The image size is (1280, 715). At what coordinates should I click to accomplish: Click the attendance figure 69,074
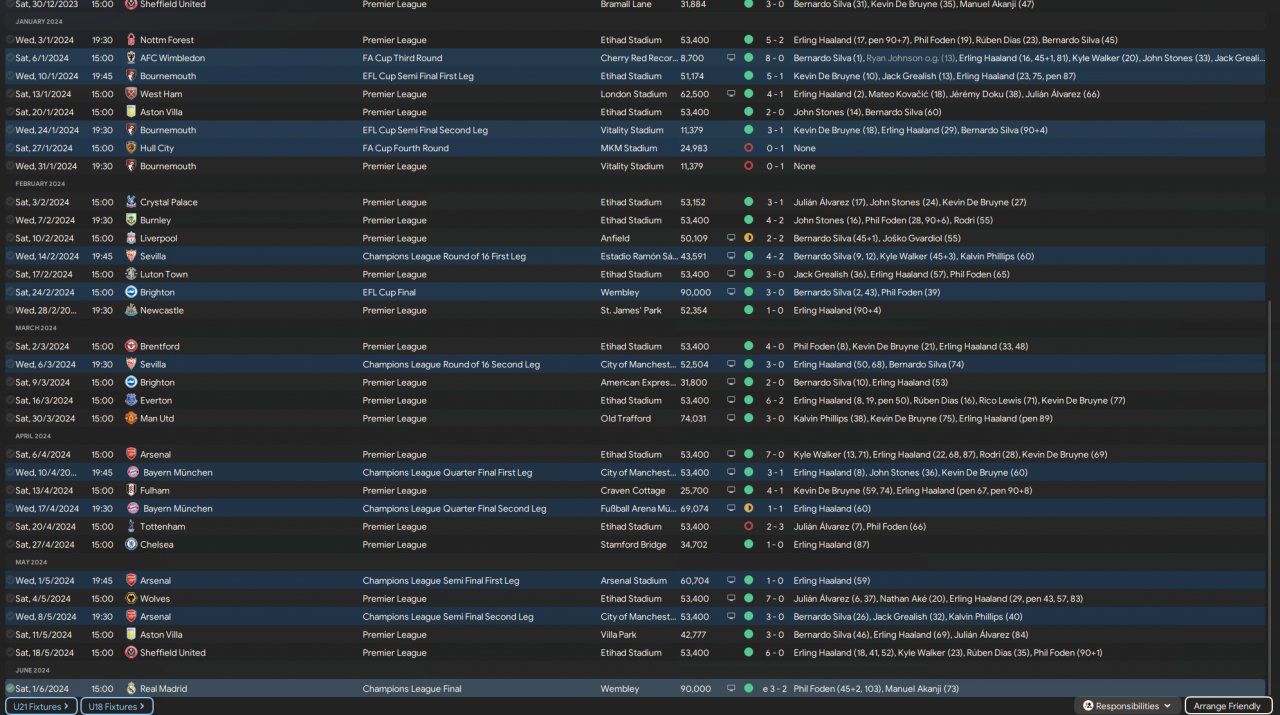693,508
